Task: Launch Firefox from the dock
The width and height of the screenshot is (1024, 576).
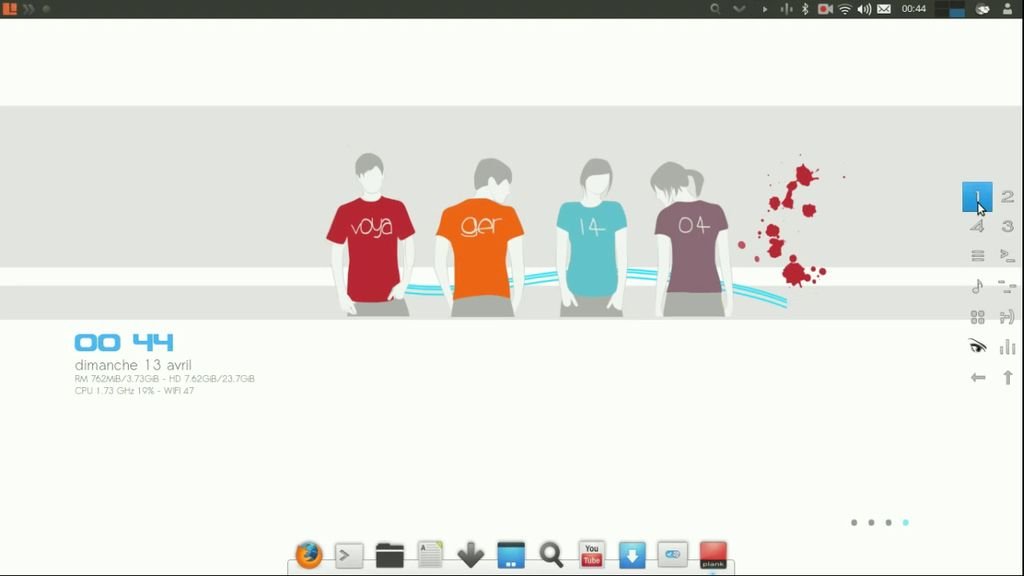Action: tap(308, 554)
